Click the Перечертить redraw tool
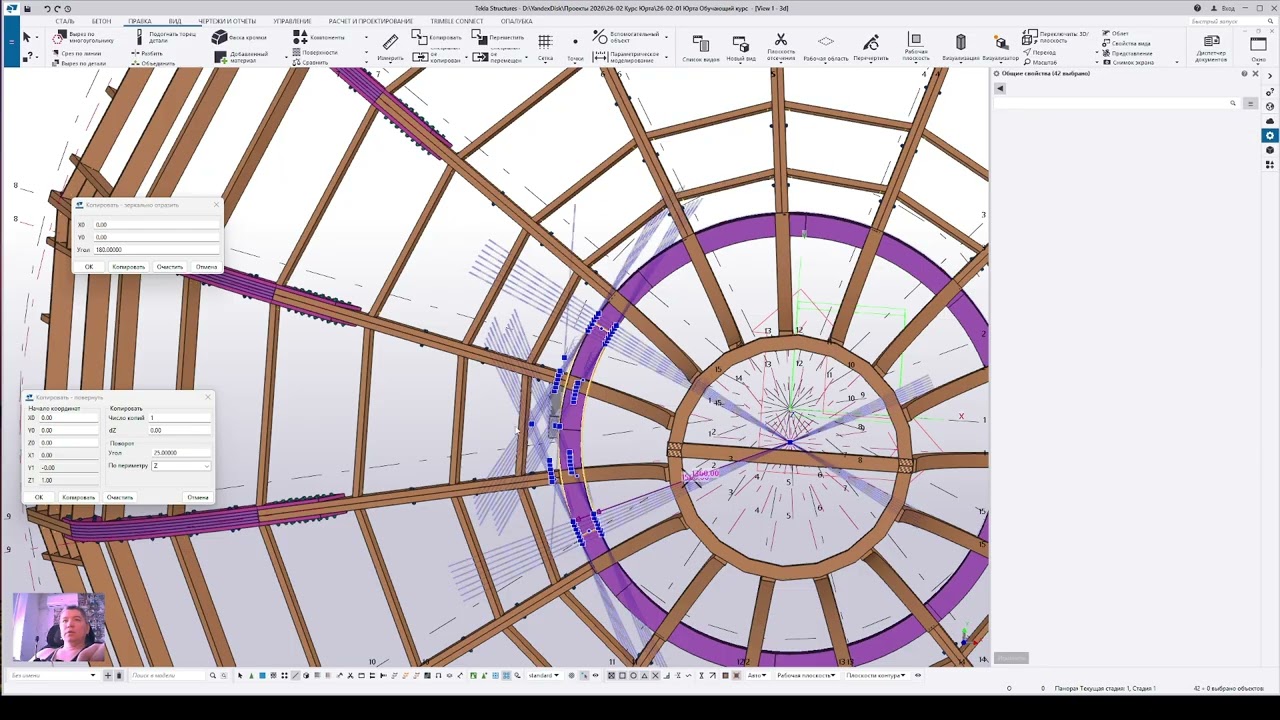Viewport: 1280px width, 720px height. pyautogui.click(x=871, y=47)
